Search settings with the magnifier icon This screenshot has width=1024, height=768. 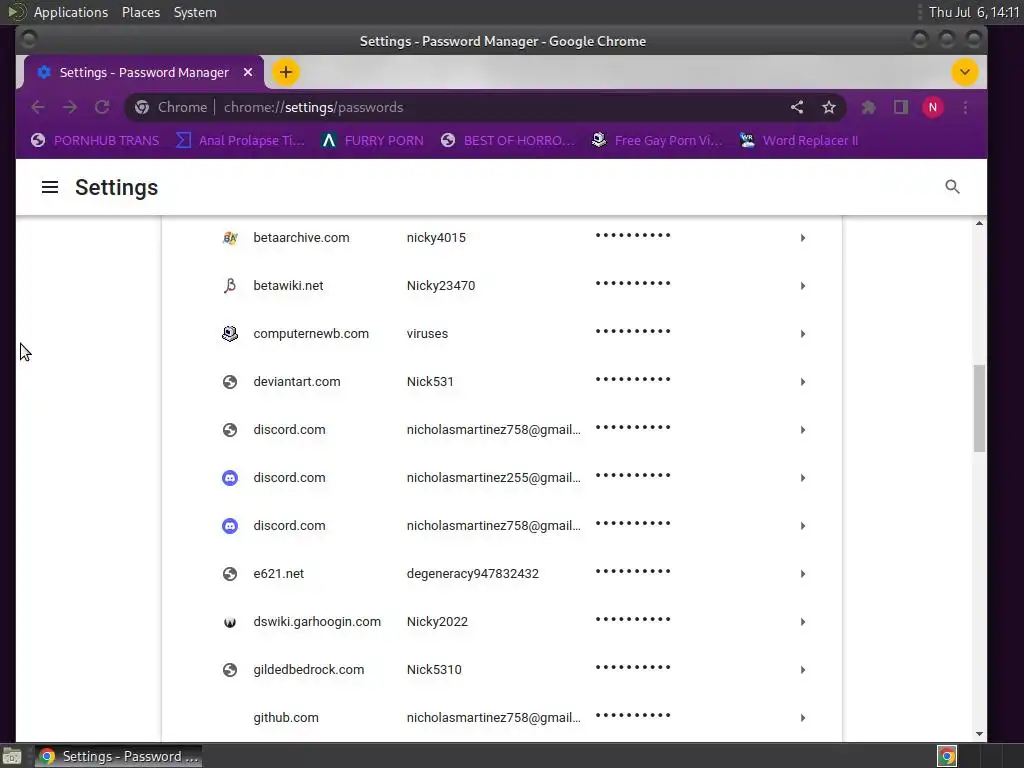[952, 187]
